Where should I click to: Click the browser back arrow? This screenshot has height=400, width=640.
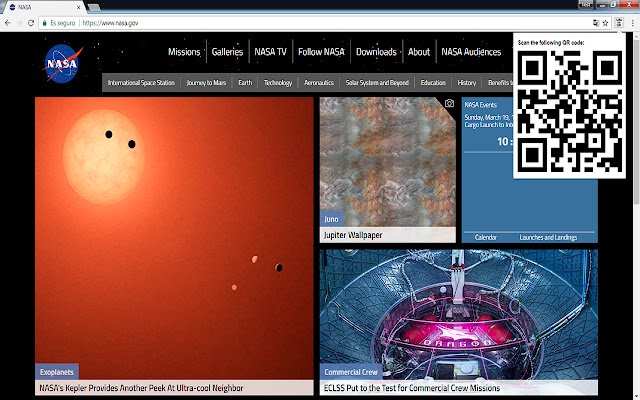click(x=8, y=23)
